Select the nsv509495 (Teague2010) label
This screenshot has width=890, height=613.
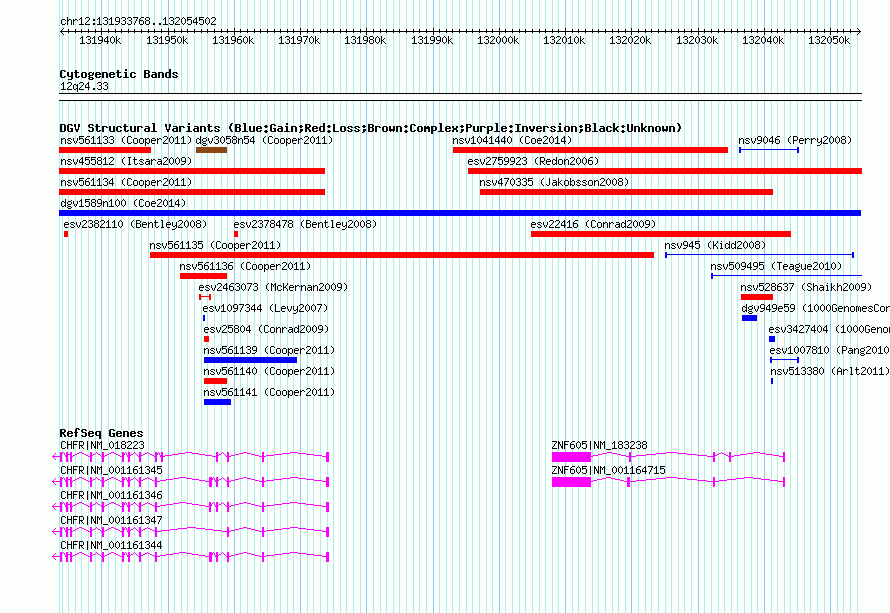pyautogui.click(x=776, y=266)
